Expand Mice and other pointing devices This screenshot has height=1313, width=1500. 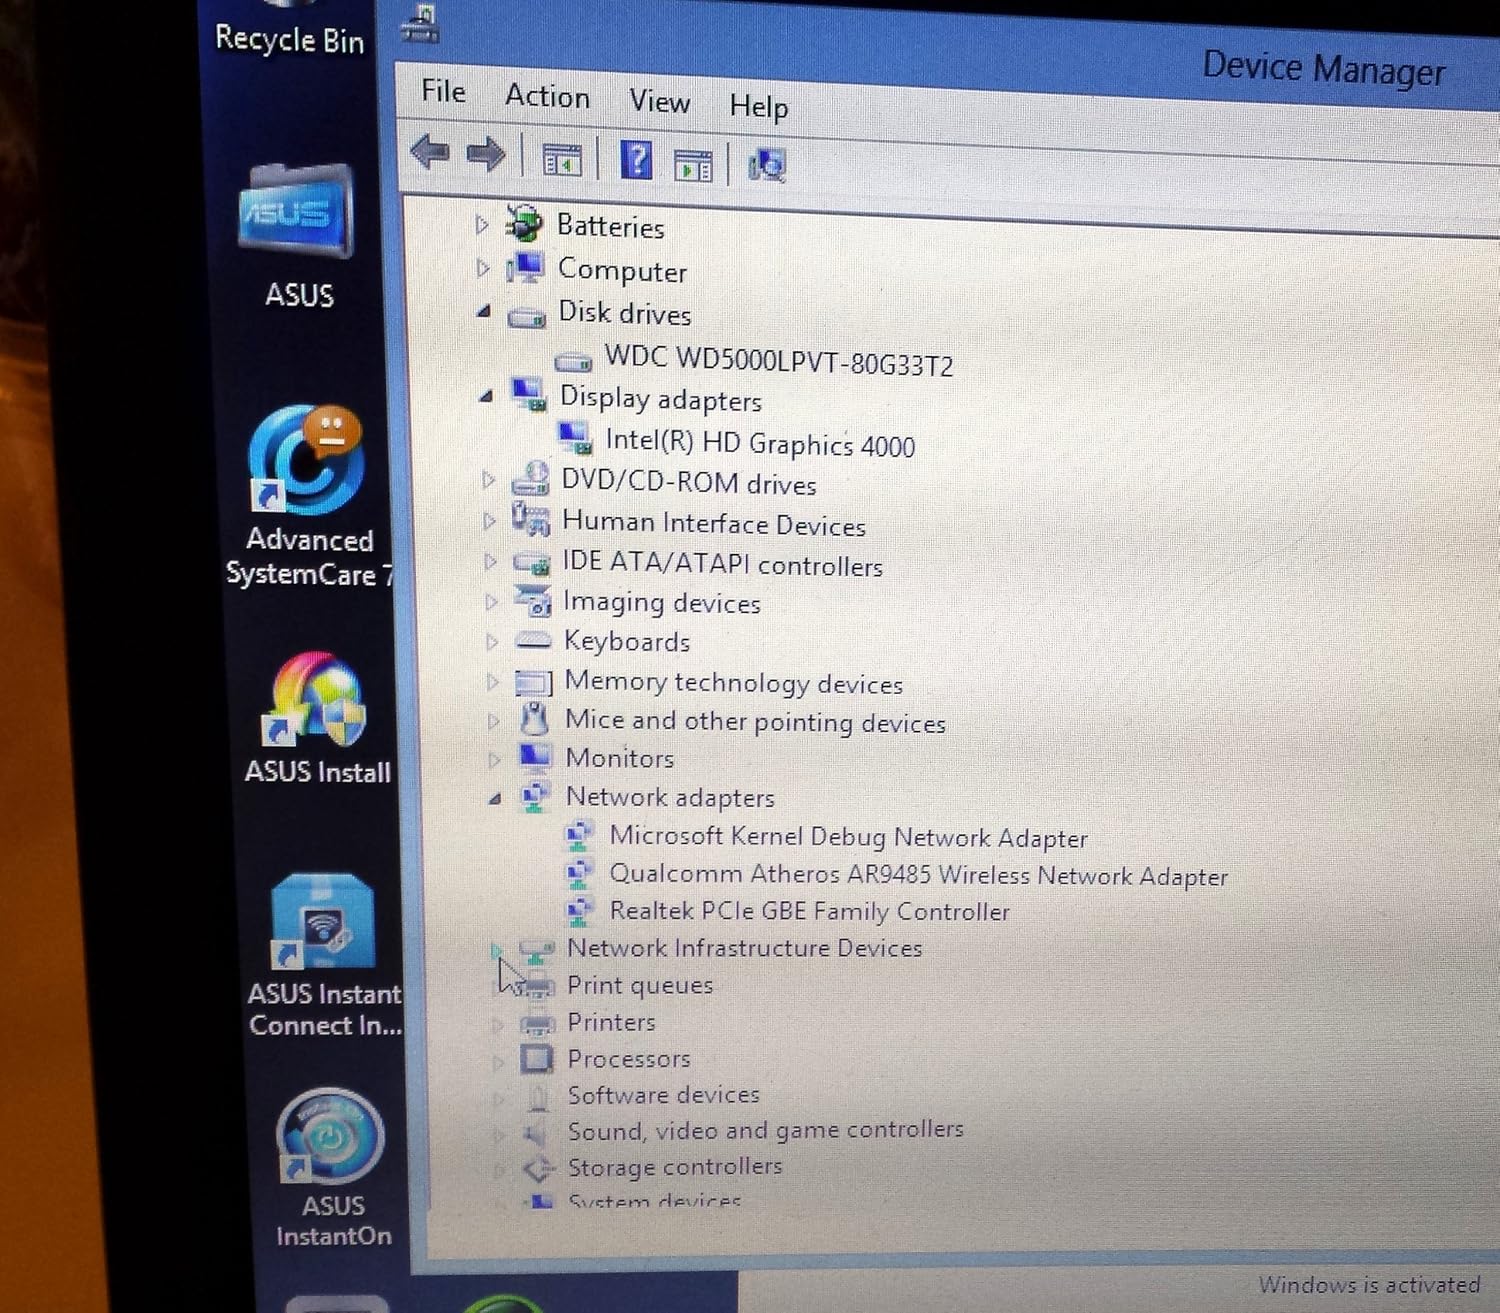point(494,720)
